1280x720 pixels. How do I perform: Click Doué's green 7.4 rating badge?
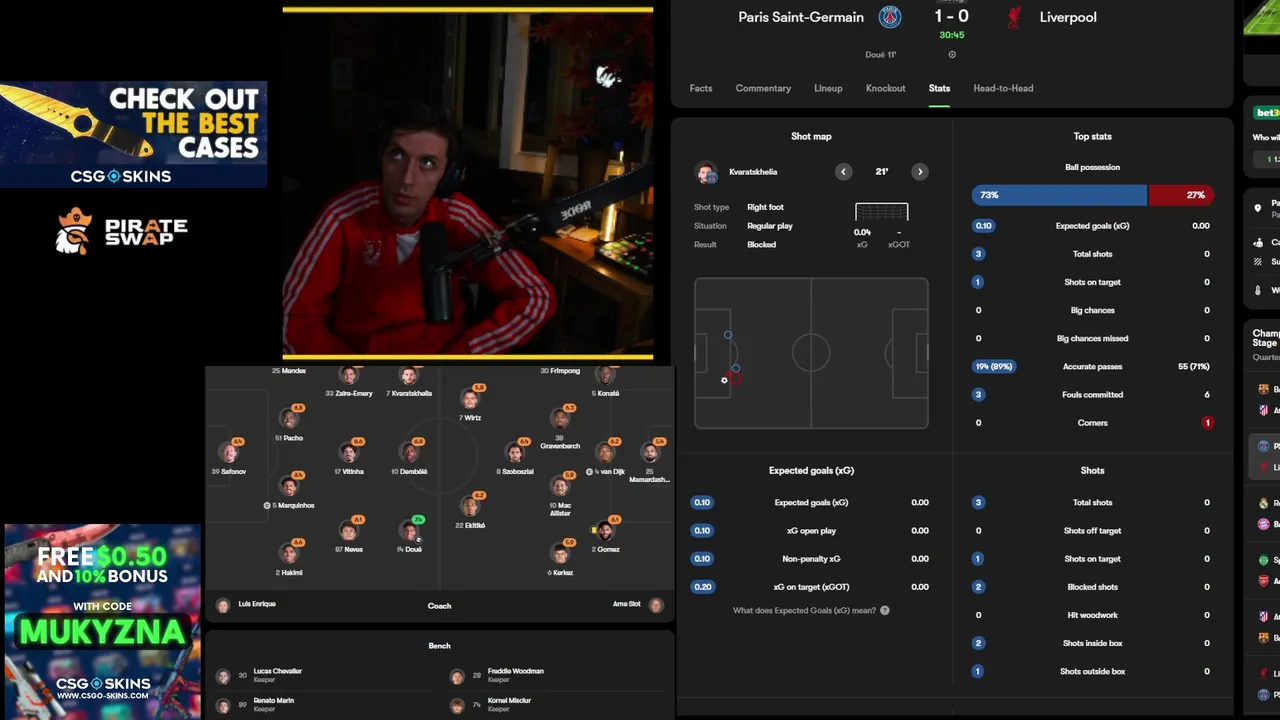(418, 520)
